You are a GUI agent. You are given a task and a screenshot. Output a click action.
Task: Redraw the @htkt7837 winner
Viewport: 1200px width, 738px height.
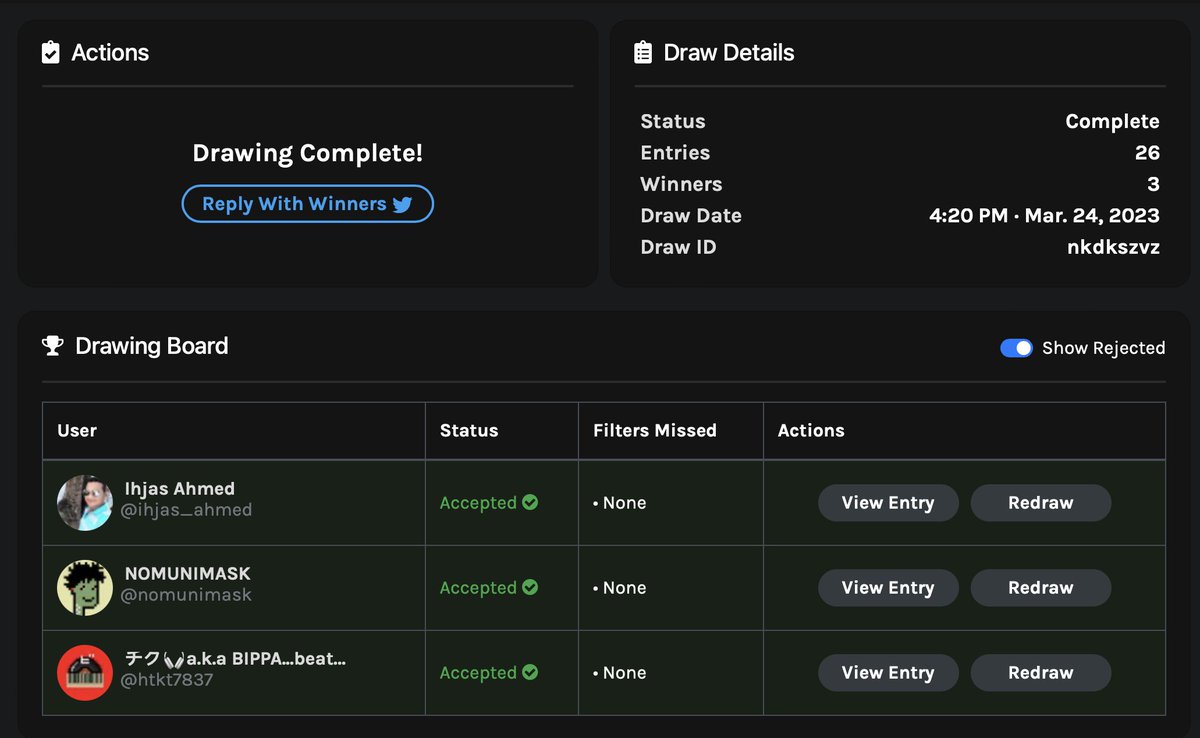1041,673
